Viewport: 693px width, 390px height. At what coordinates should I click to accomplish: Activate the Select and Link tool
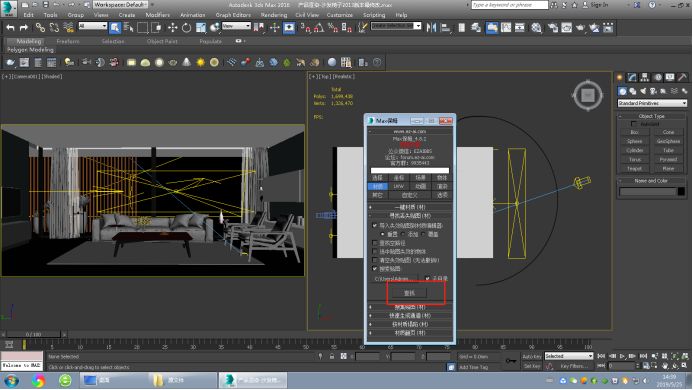click(x=40, y=27)
